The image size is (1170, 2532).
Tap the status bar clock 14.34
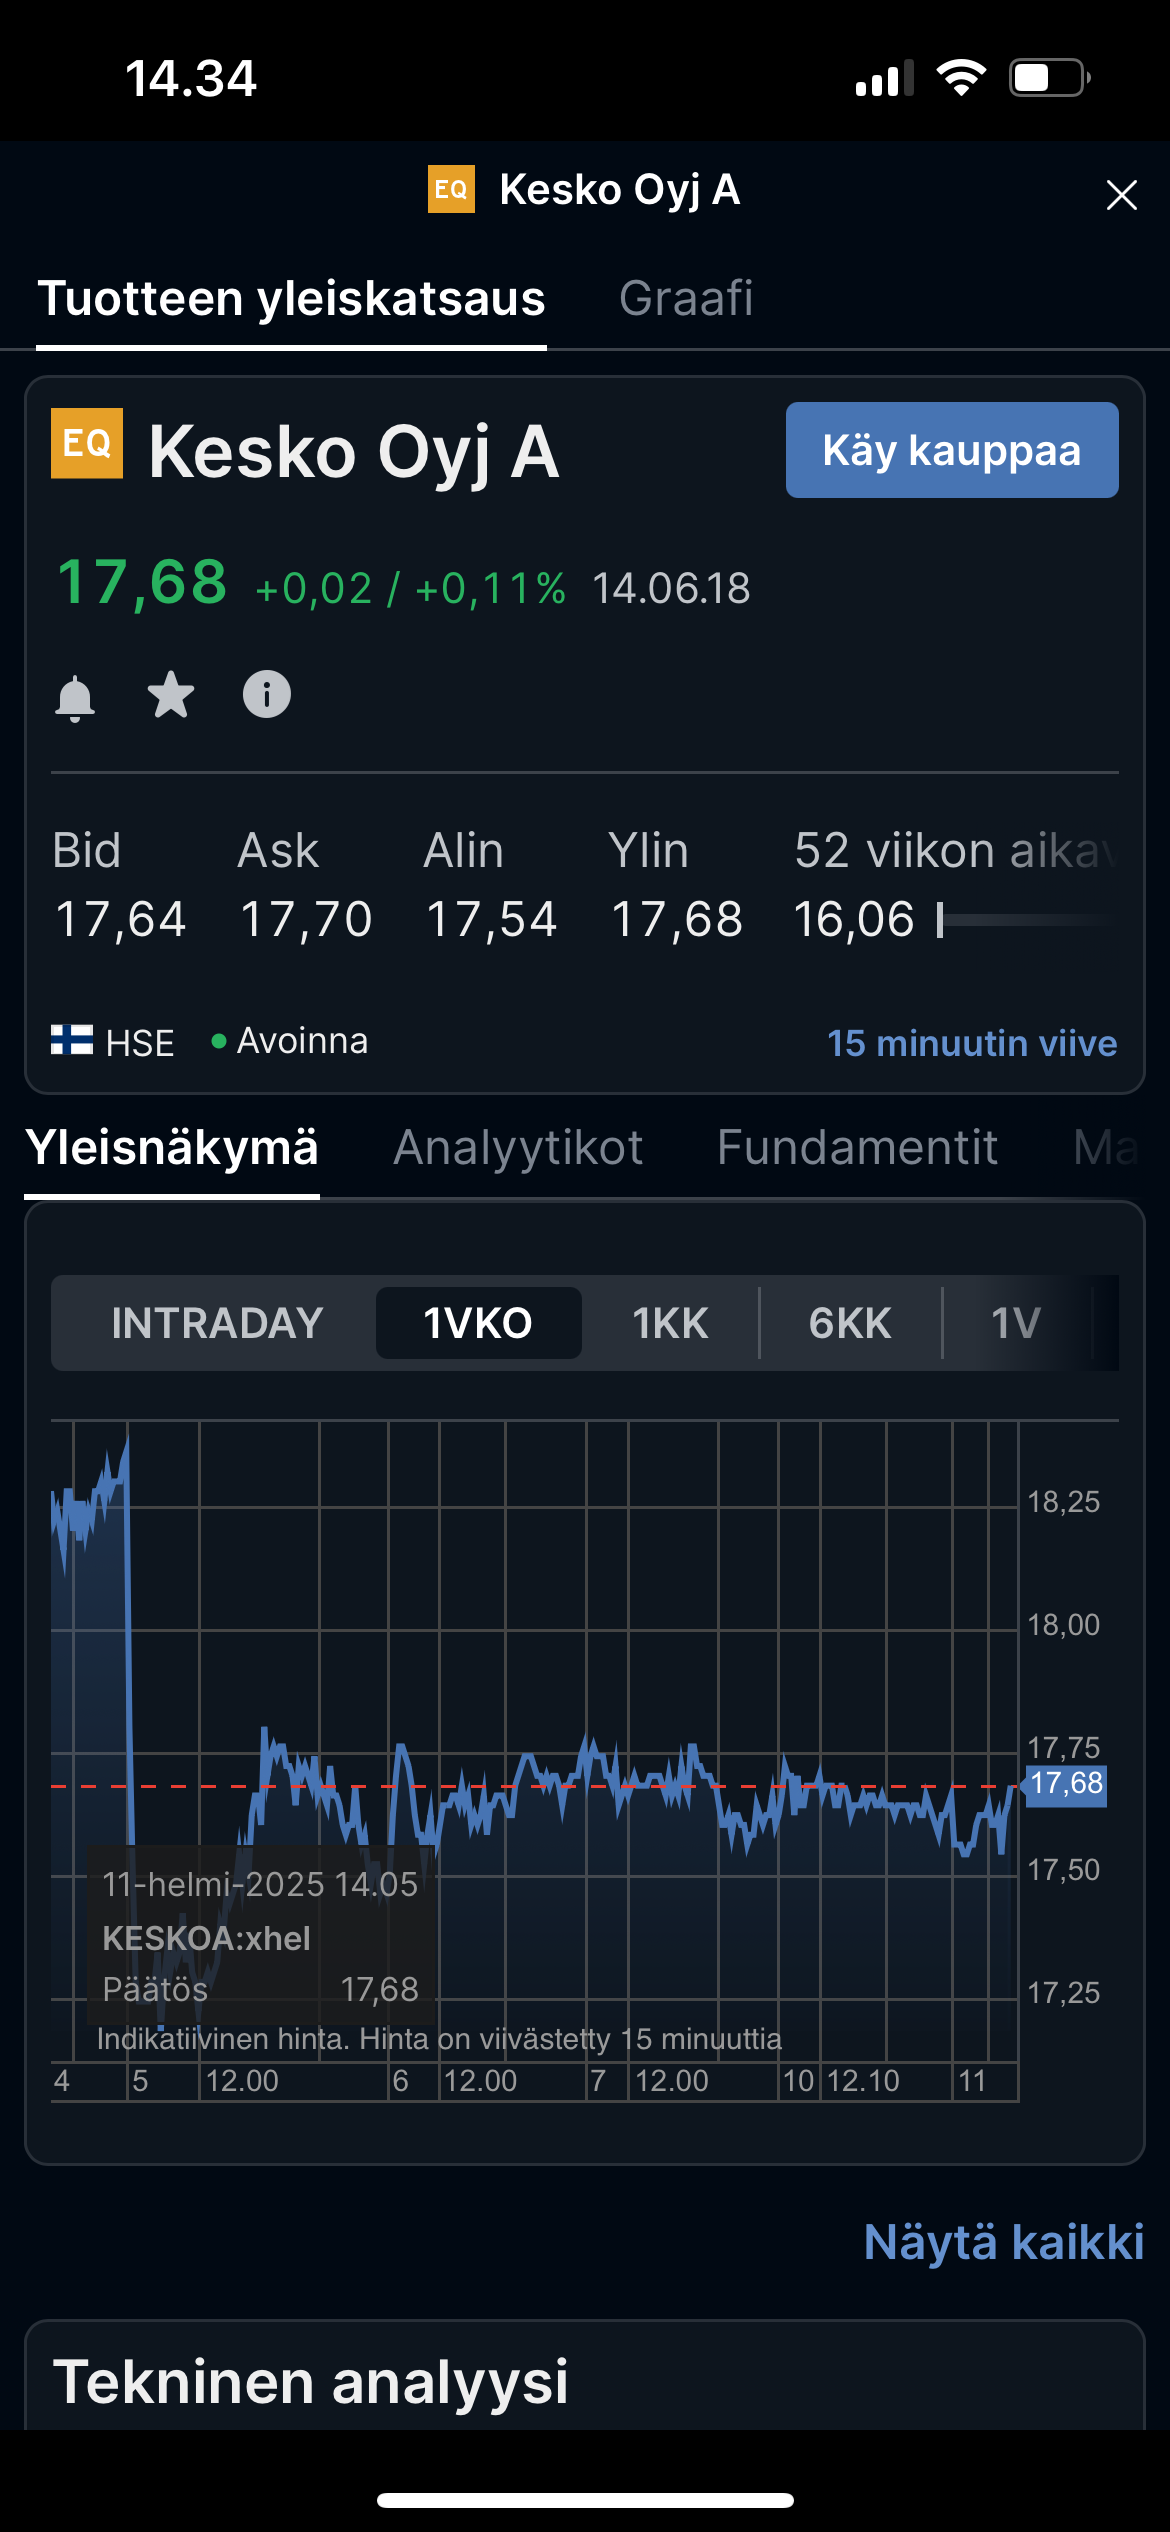pyautogui.click(x=191, y=79)
